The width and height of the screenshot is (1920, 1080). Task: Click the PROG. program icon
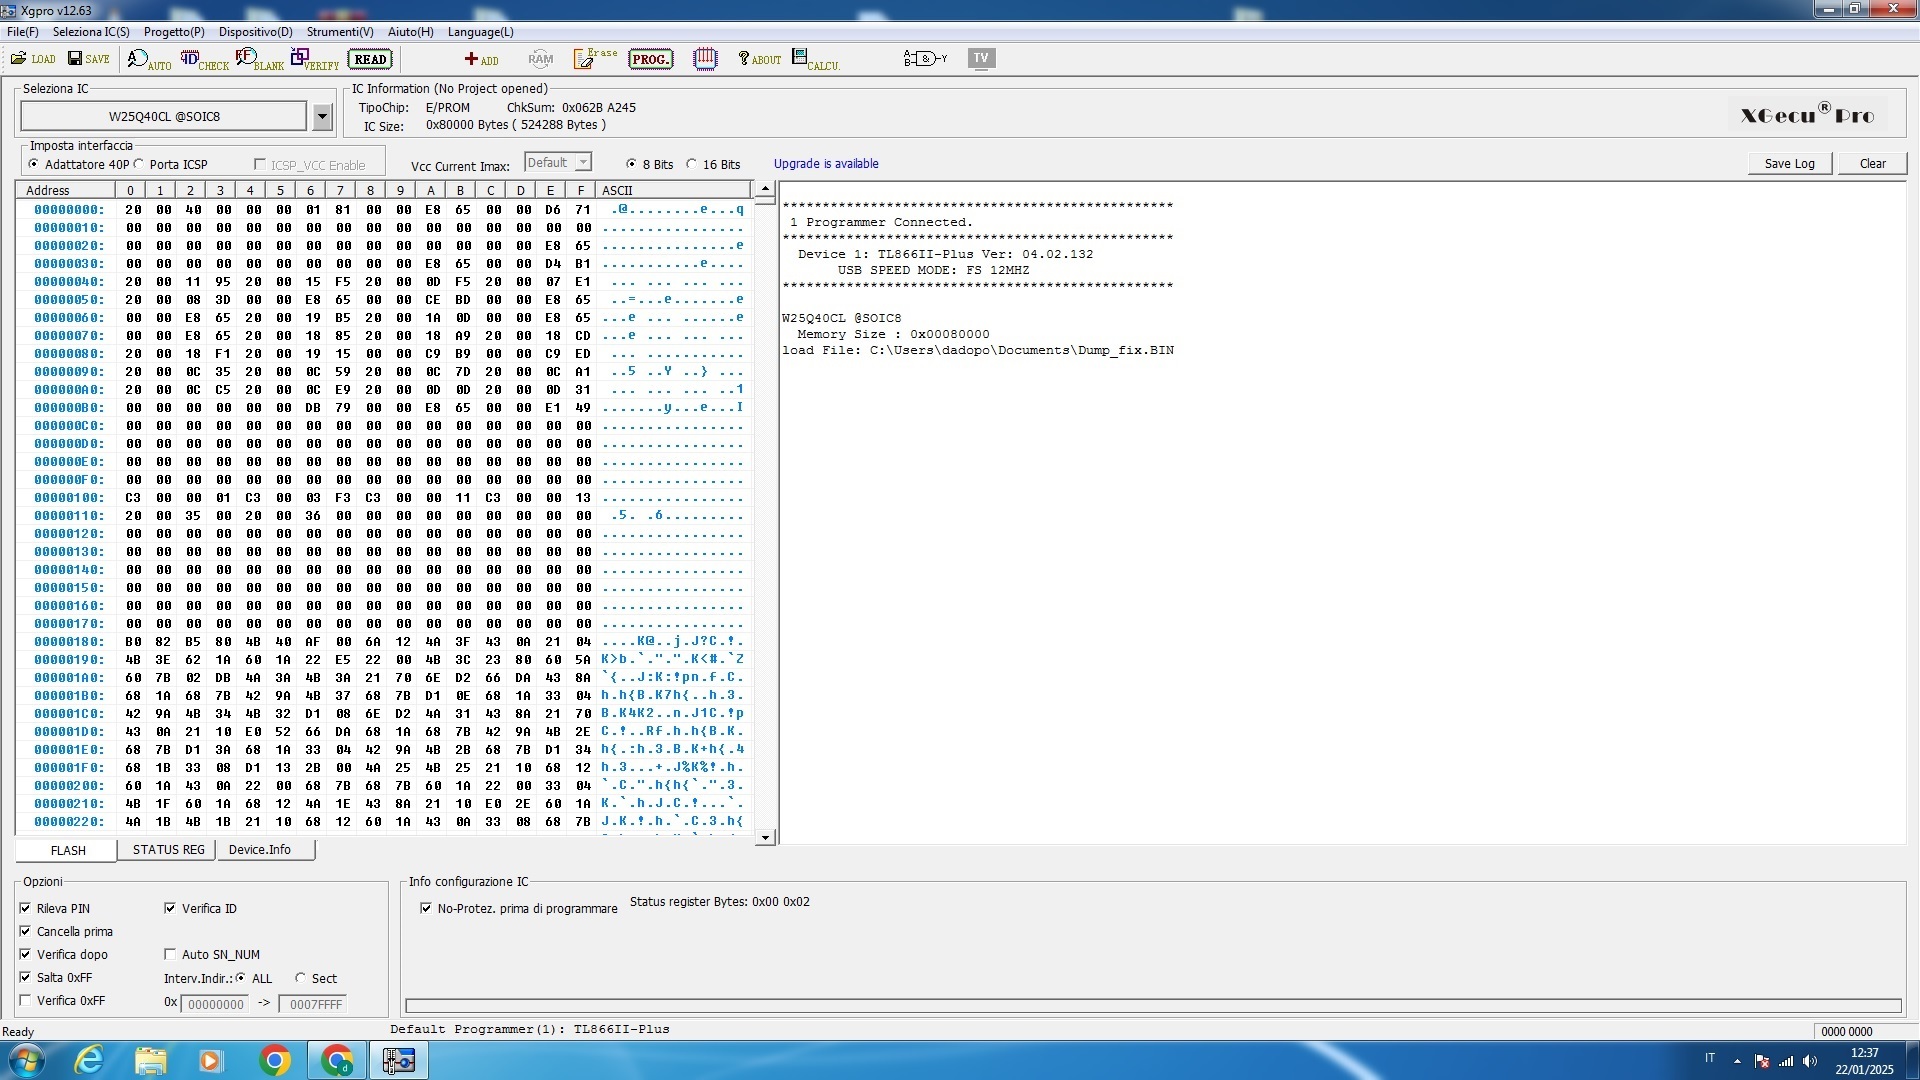tap(650, 59)
